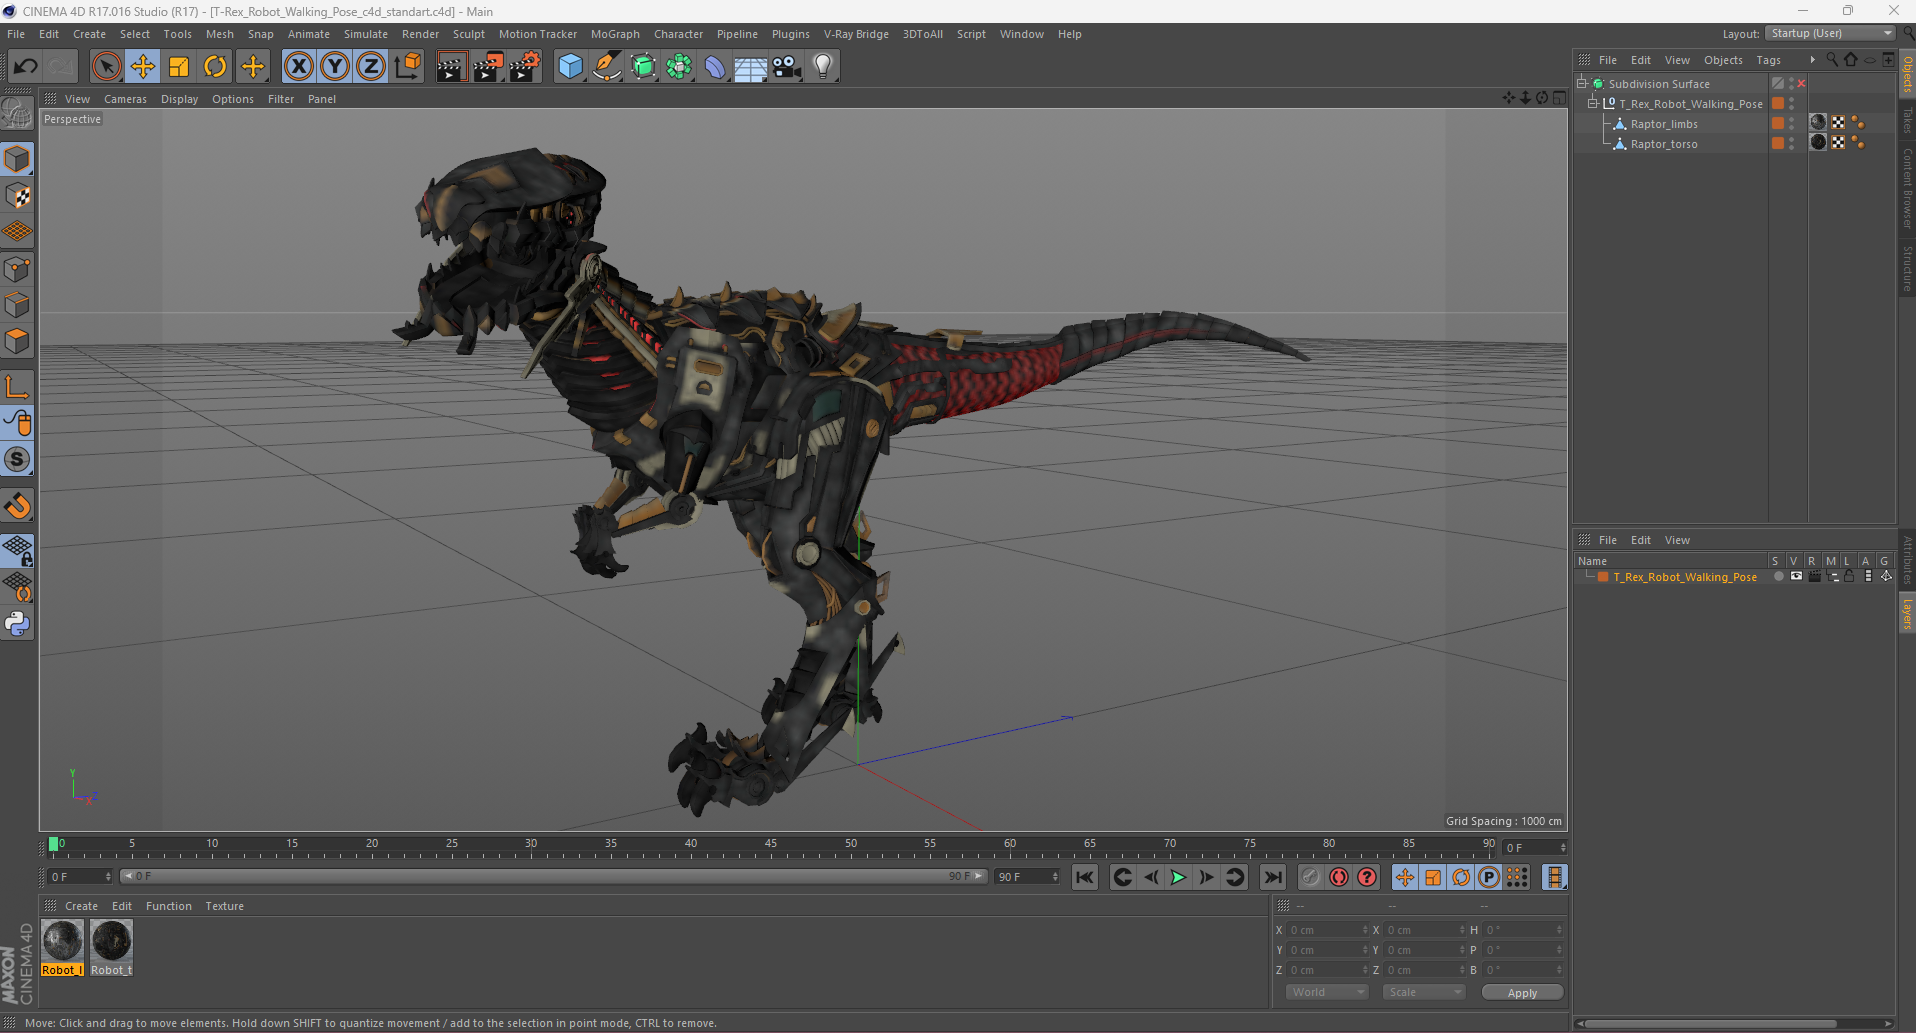Open the Array modeling objects icon

click(x=679, y=66)
